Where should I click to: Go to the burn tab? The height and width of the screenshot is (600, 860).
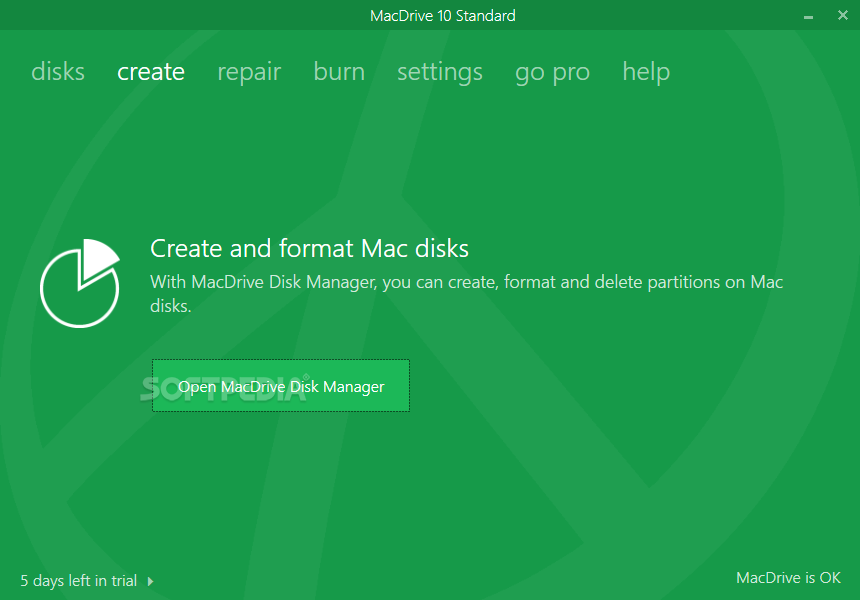click(339, 72)
